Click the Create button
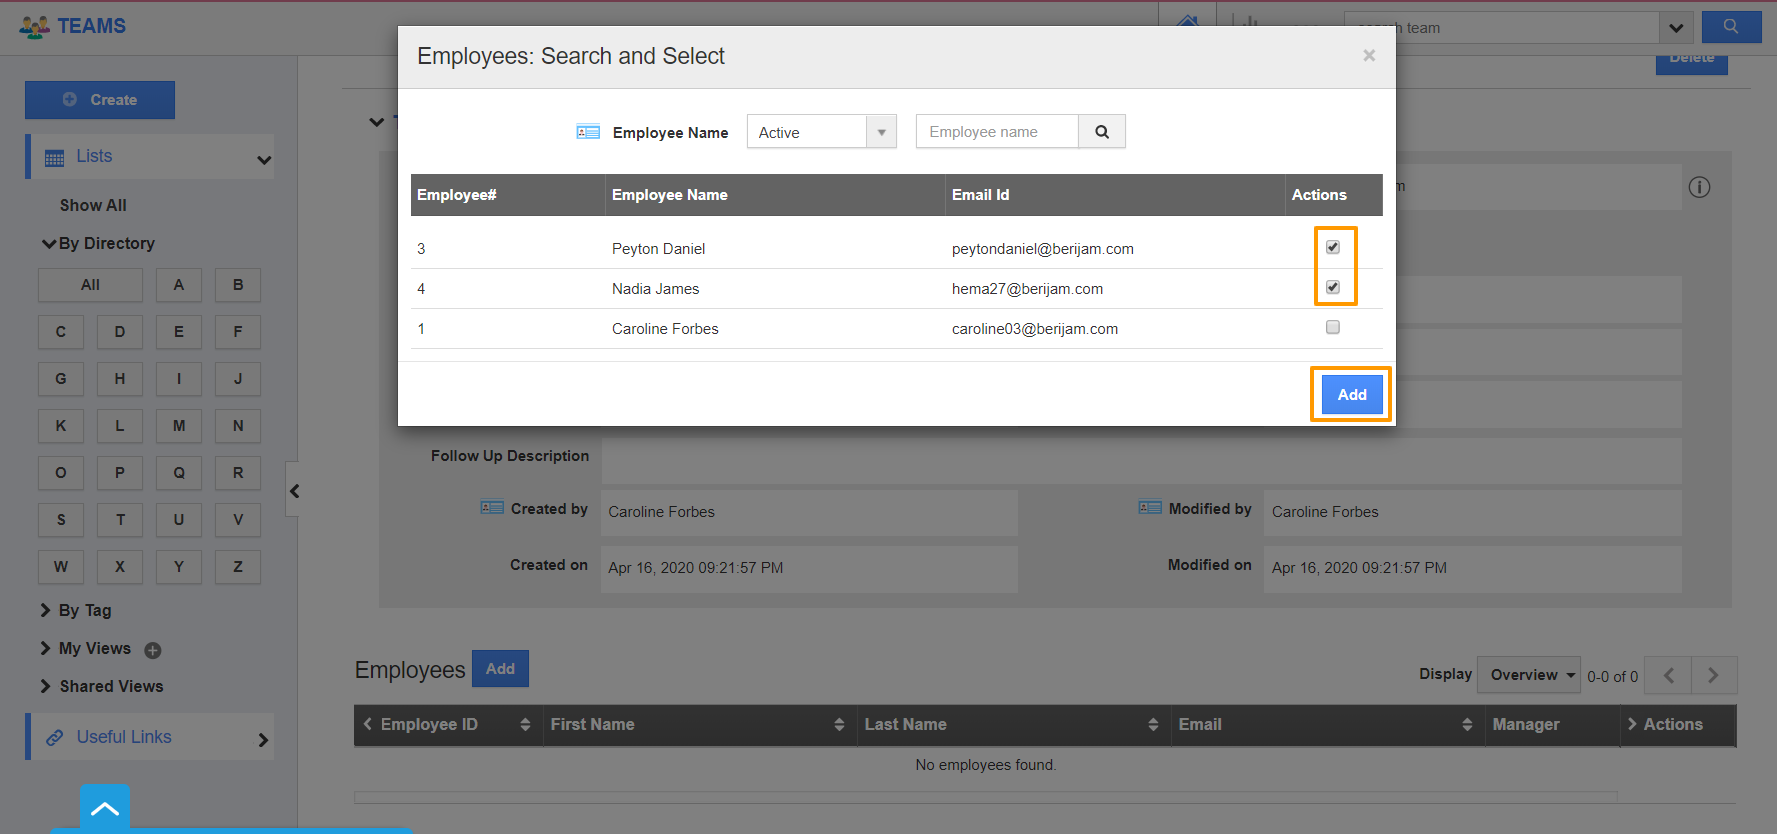 tap(100, 100)
